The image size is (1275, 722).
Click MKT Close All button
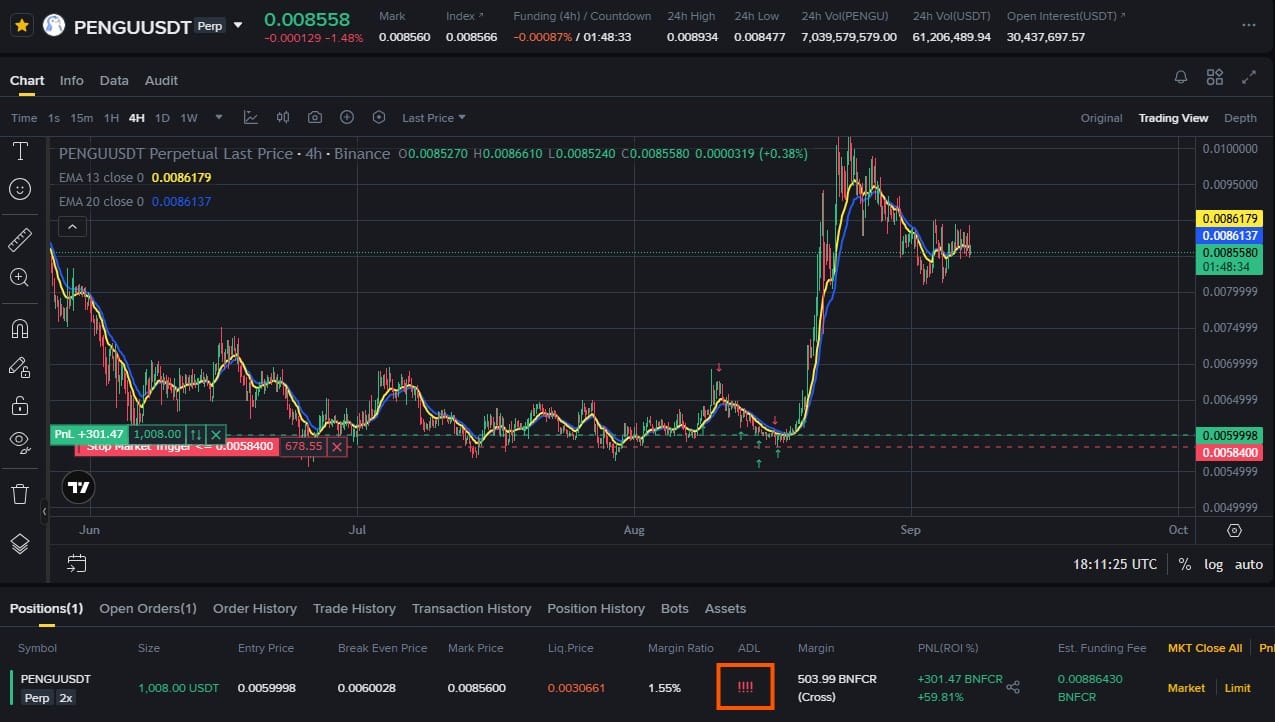tap(1205, 648)
